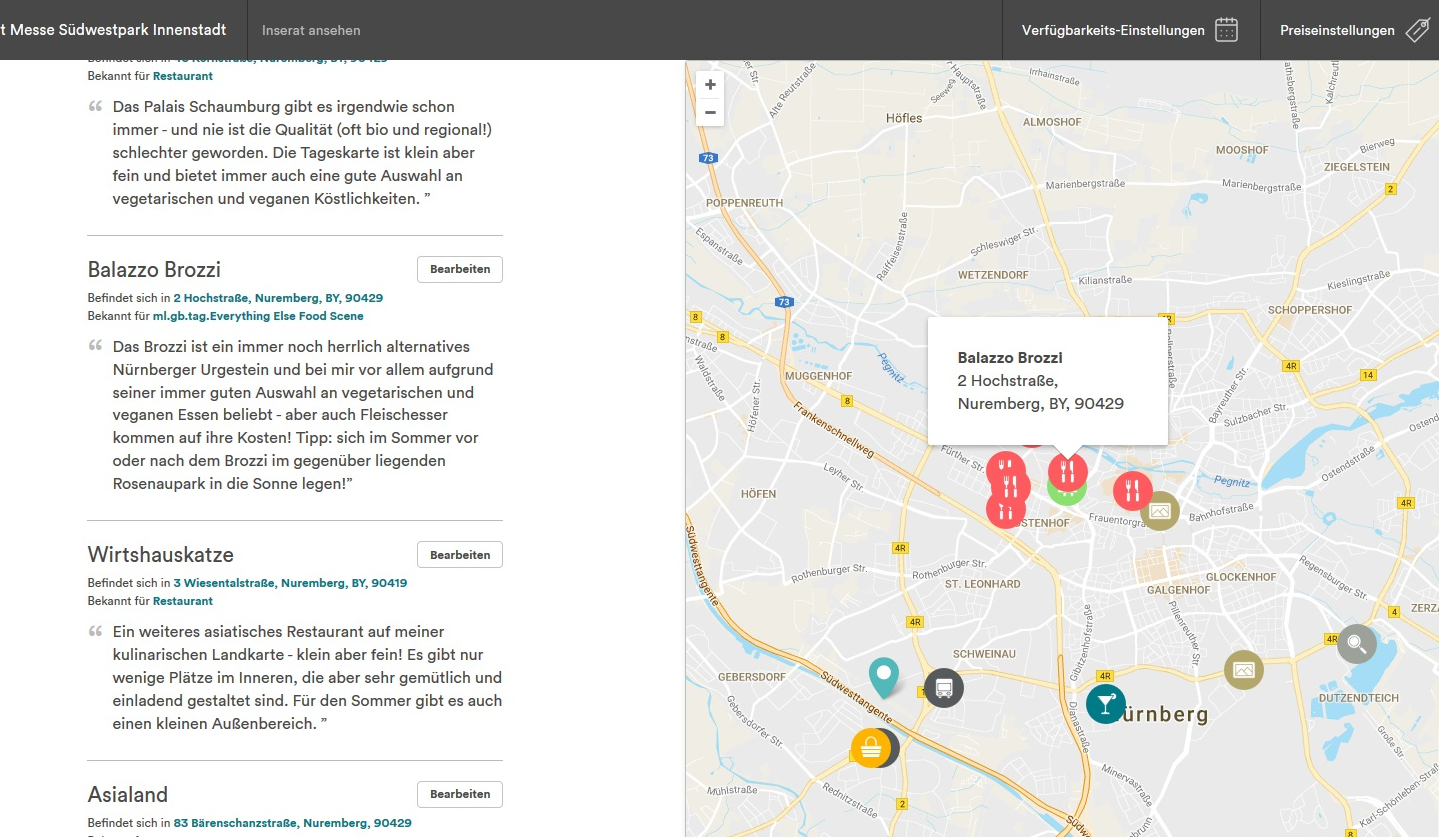This screenshot has width=1439, height=837.
Task: Click Inserat ansehen in the header
Action: [x=311, y=30]
